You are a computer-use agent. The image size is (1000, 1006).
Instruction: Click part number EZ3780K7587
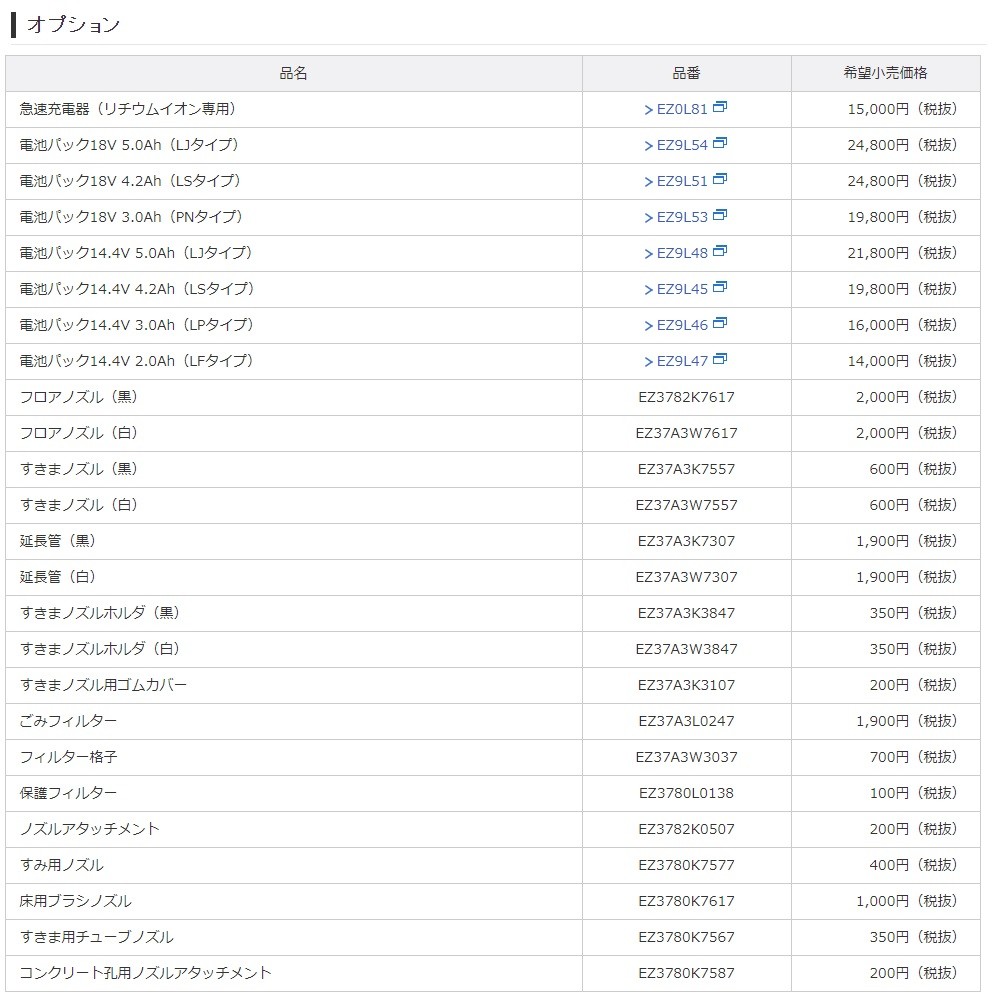(686, 973)
